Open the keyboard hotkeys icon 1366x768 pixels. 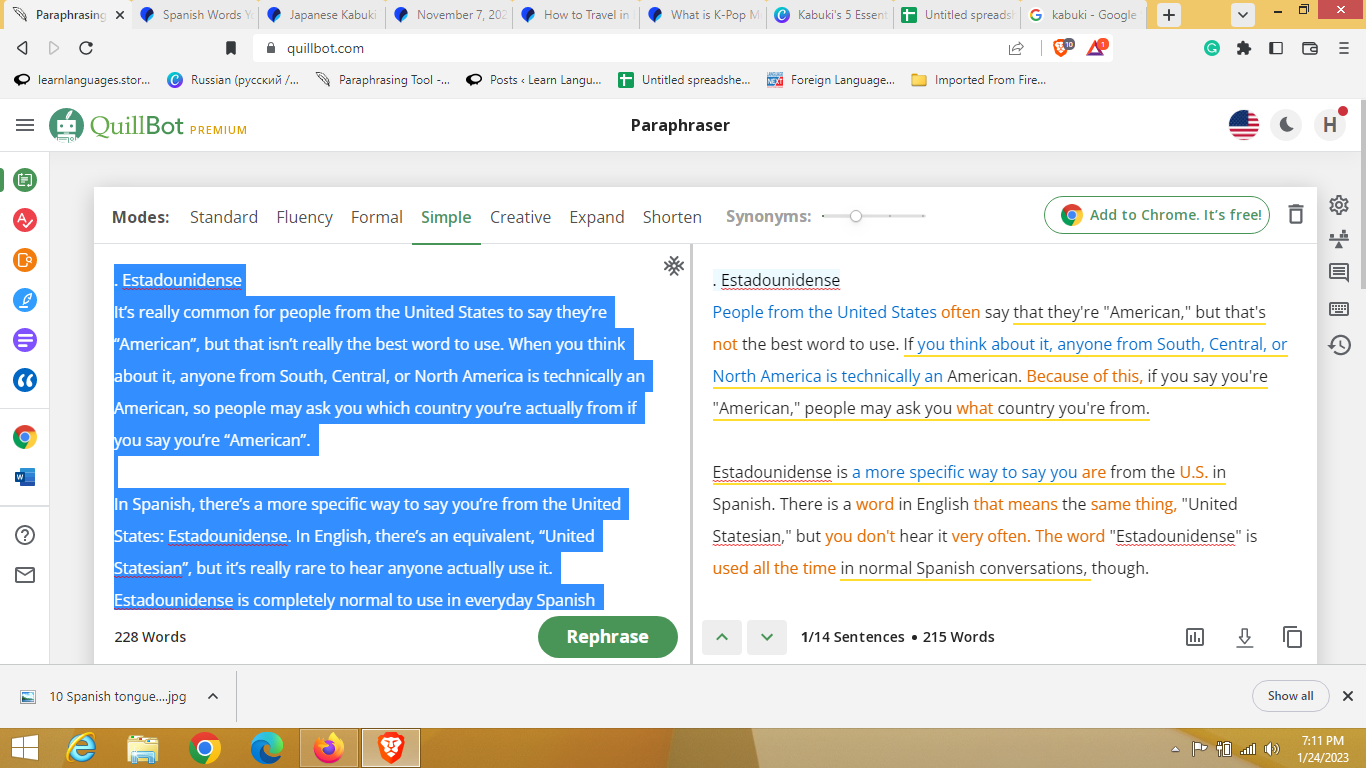(x=1339, y=309)
